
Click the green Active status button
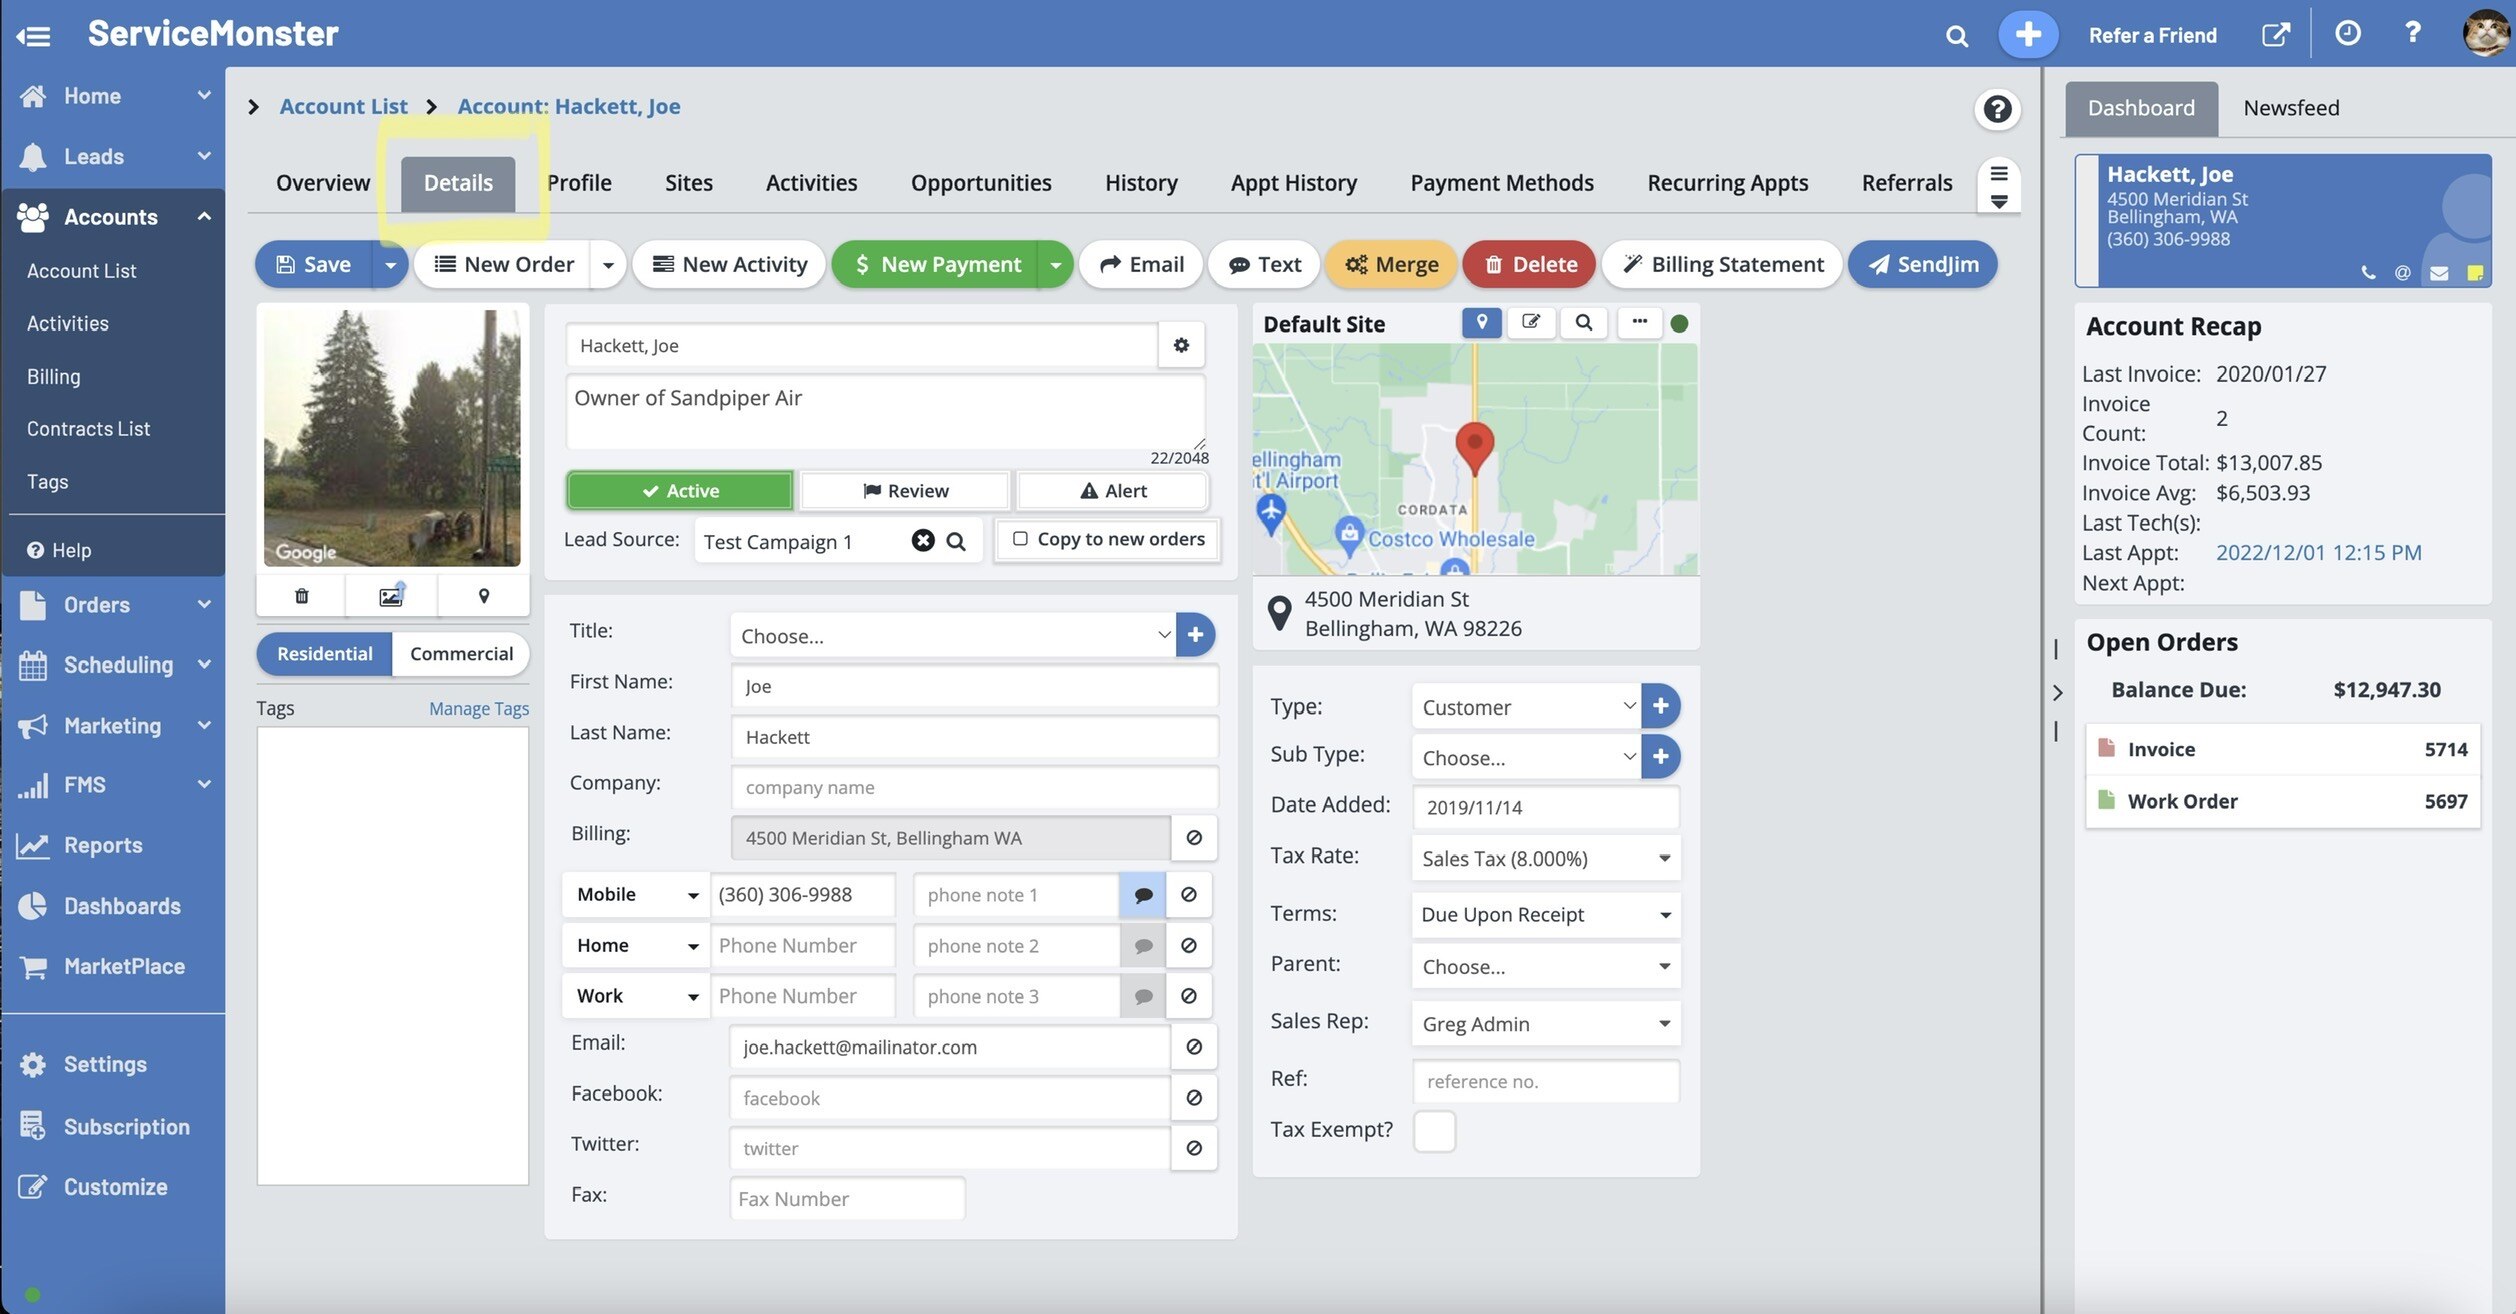[680, 491]
